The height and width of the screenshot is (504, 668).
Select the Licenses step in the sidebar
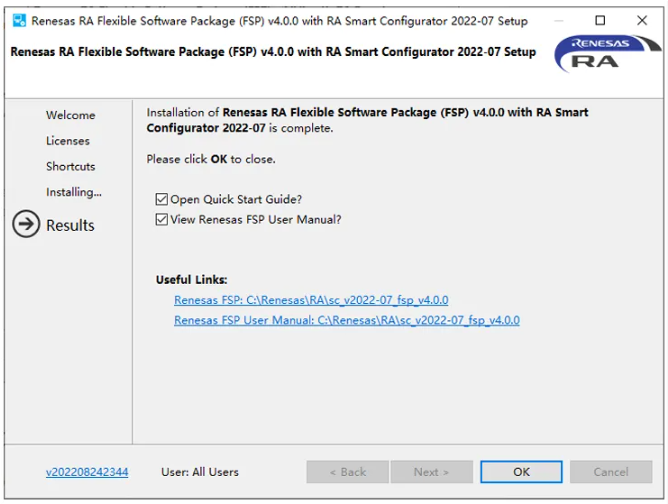click(68, 141)
